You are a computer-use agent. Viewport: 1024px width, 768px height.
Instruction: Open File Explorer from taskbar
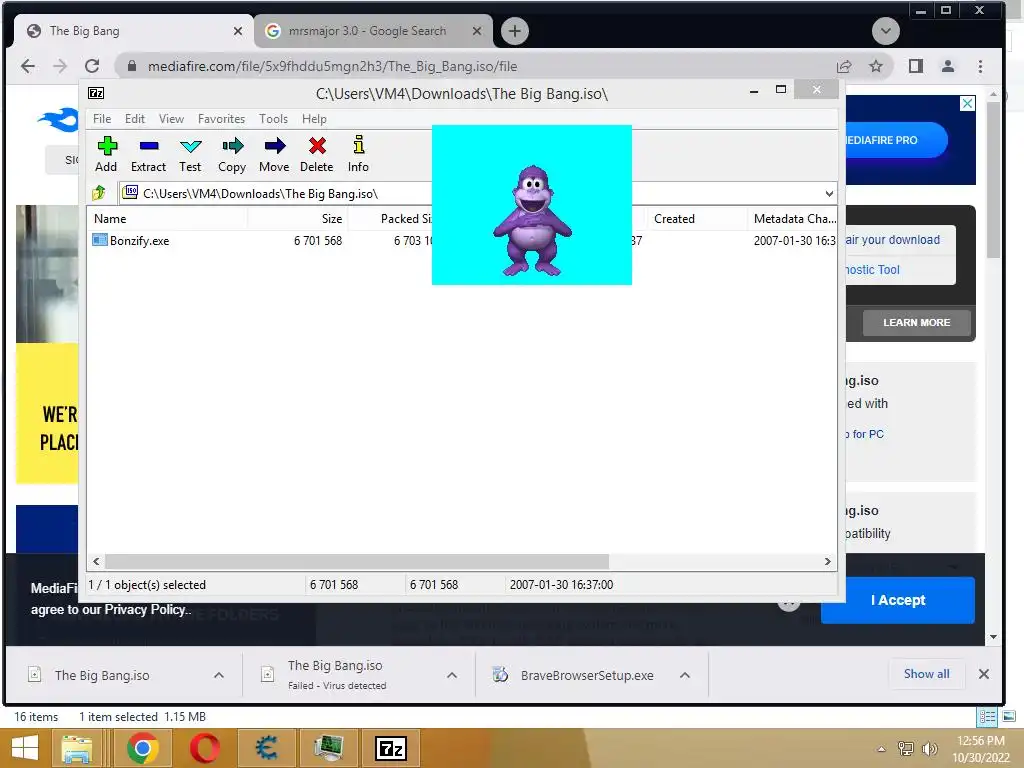(x=77, y=748)
